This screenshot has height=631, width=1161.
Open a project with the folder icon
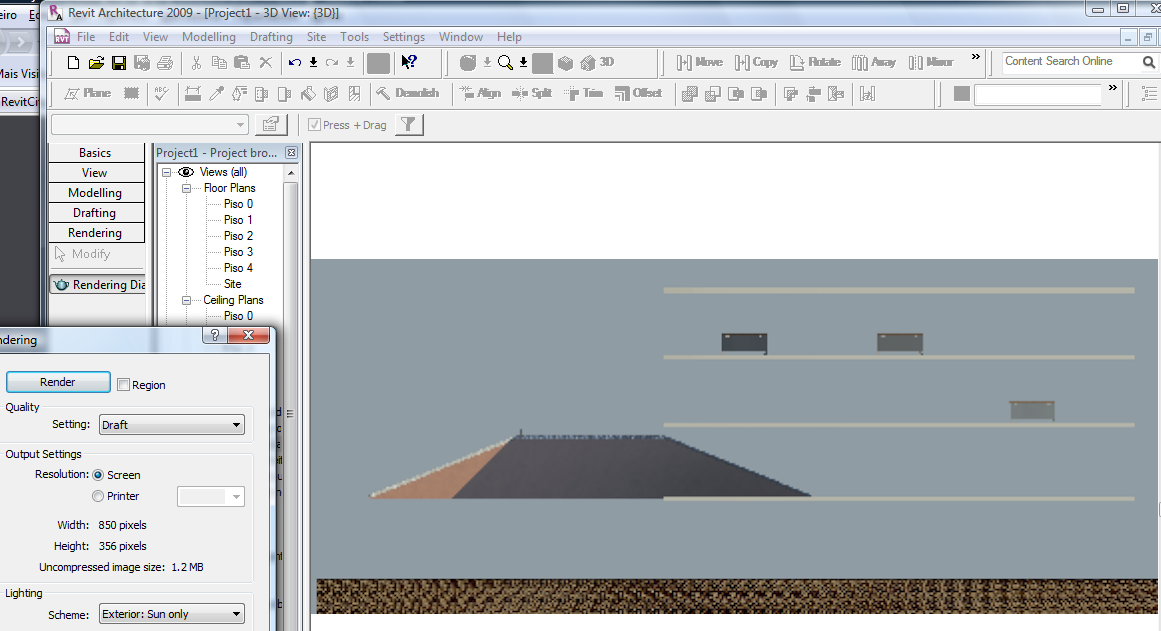point(96,63)
